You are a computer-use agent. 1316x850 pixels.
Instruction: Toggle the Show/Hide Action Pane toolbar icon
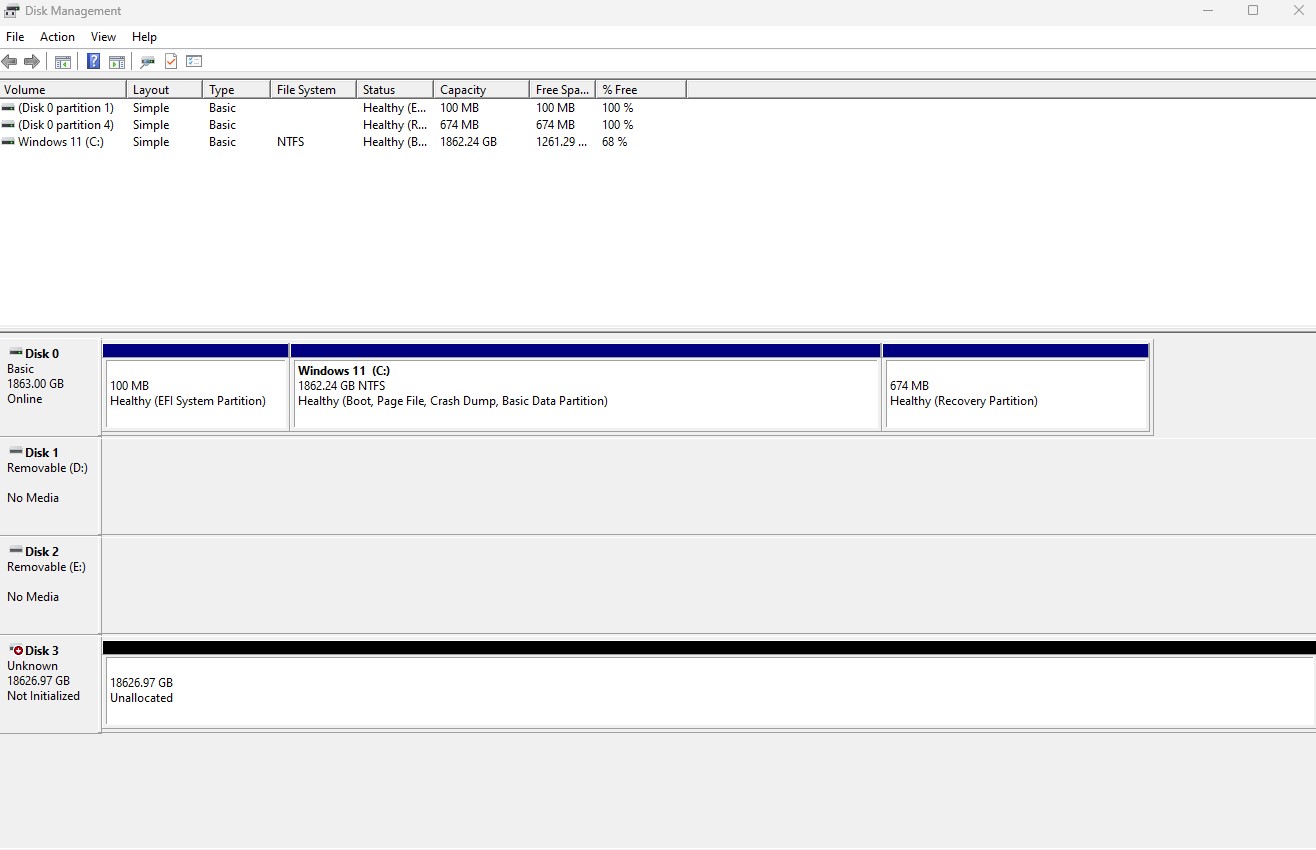(117, 62)
